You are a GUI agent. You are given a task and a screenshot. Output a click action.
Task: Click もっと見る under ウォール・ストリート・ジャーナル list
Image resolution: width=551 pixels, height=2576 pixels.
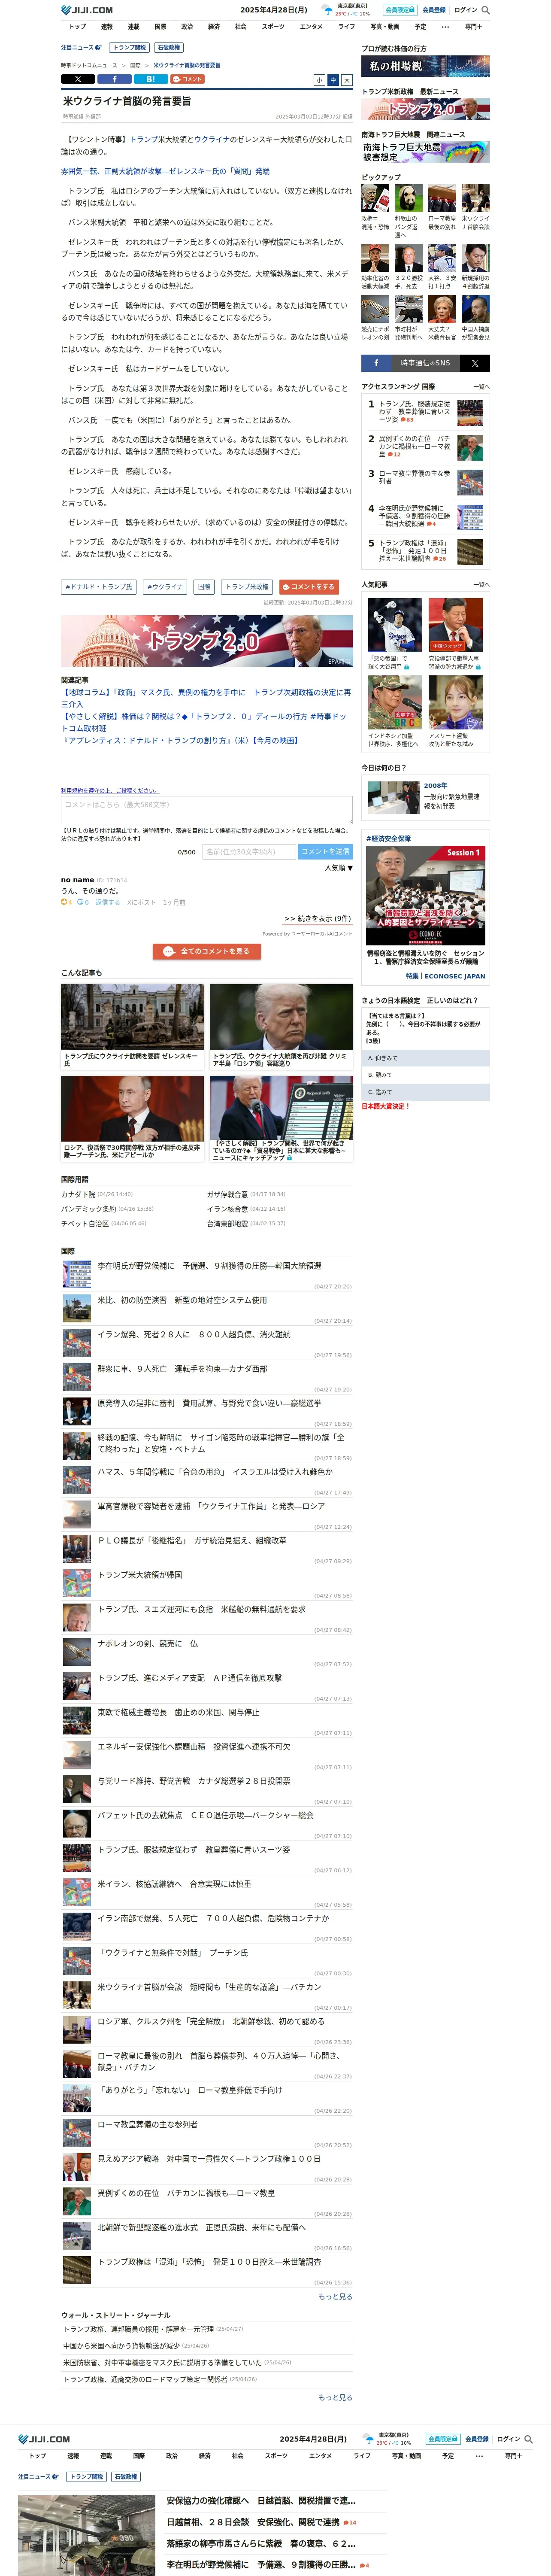(x=335, y=2398)
